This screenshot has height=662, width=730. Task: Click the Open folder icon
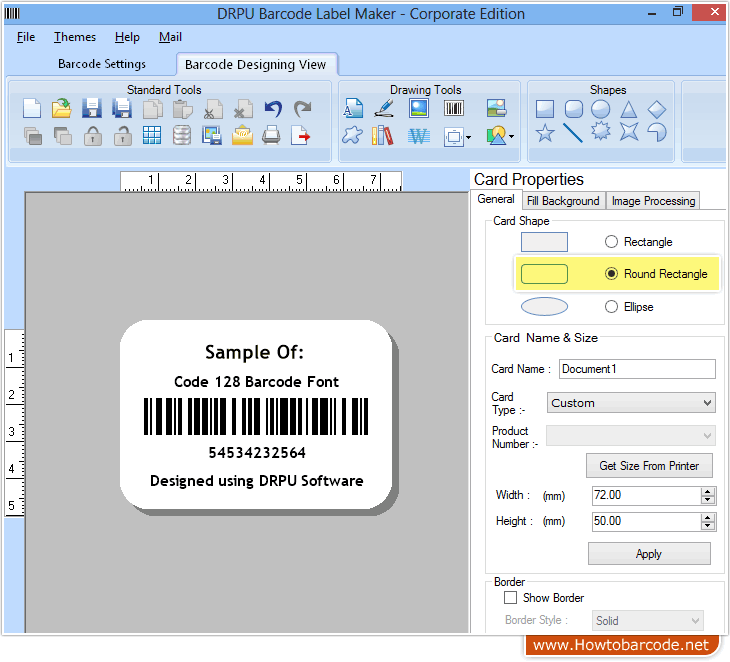click(61, 109)
